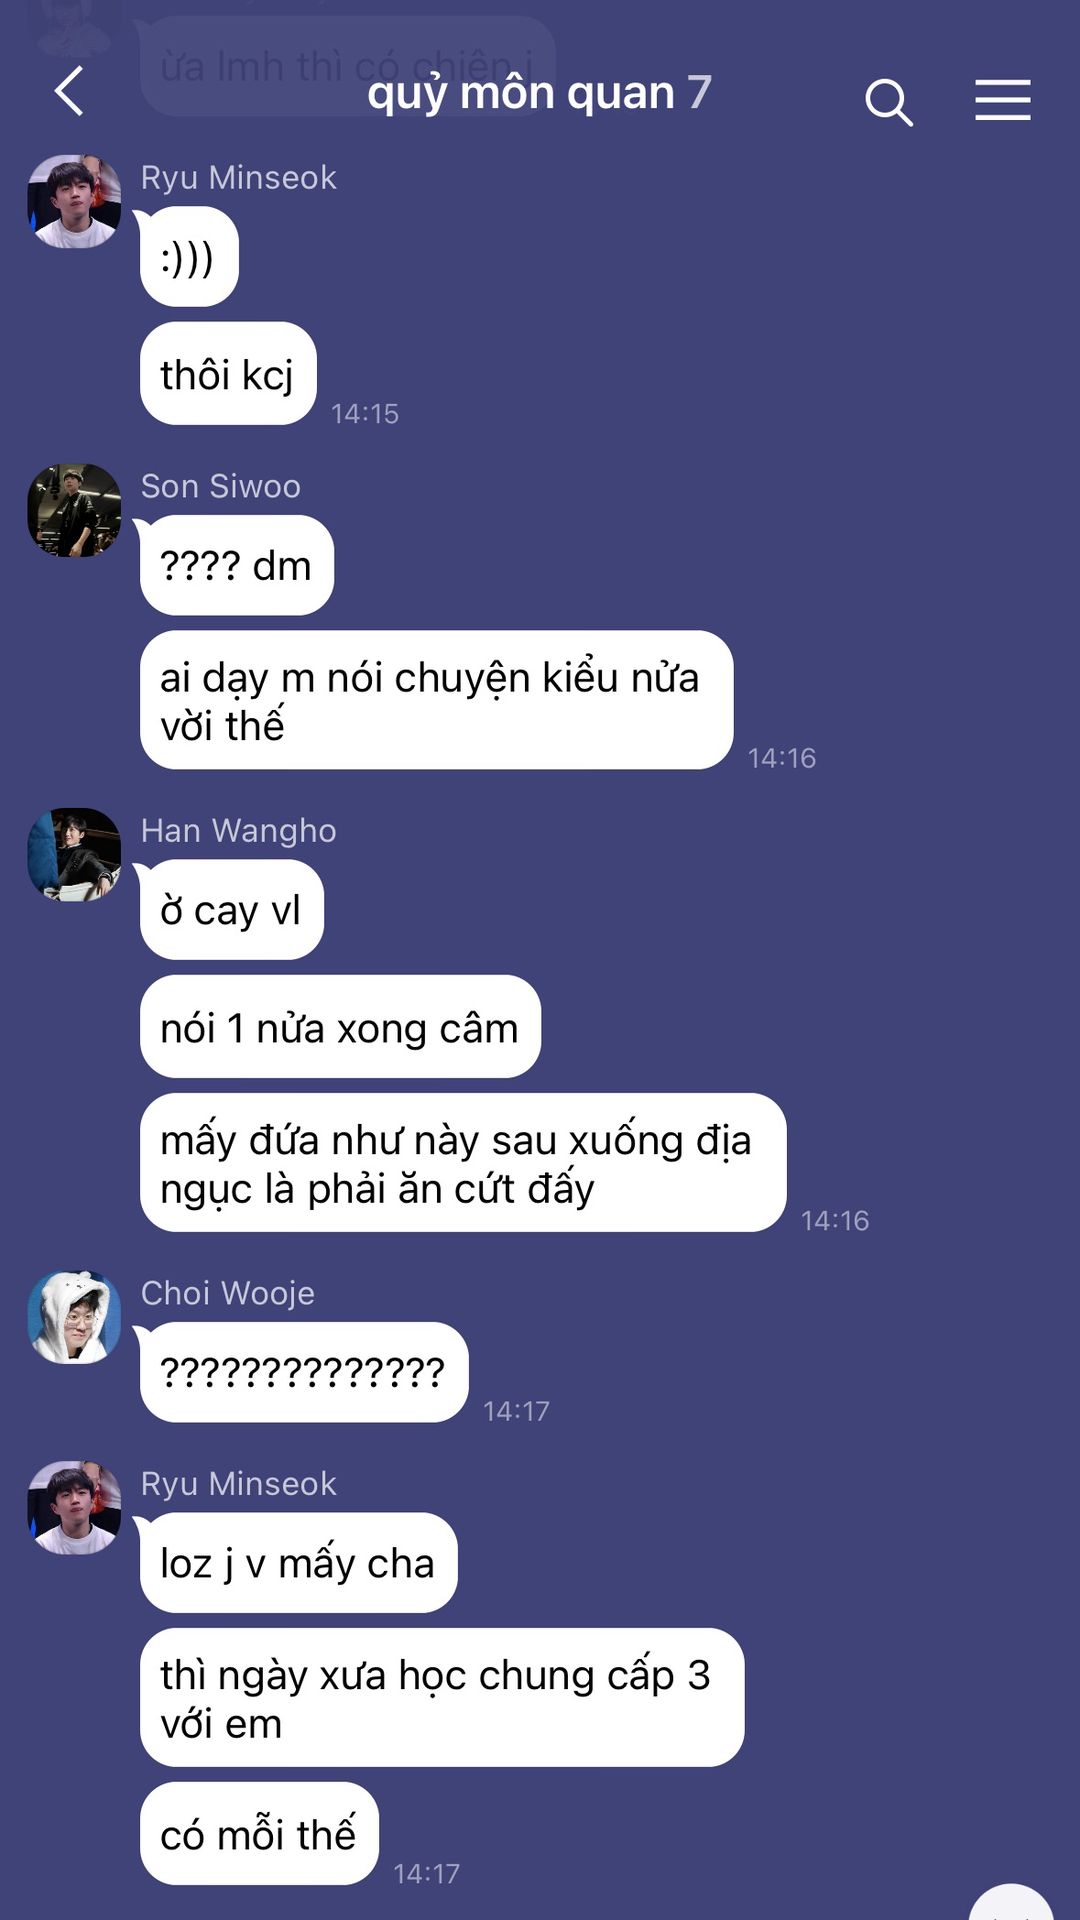This screenshot has height=1920, width=1080.
Task: Tap the scroll-to-bottom circle button
Action: 1011,1902
